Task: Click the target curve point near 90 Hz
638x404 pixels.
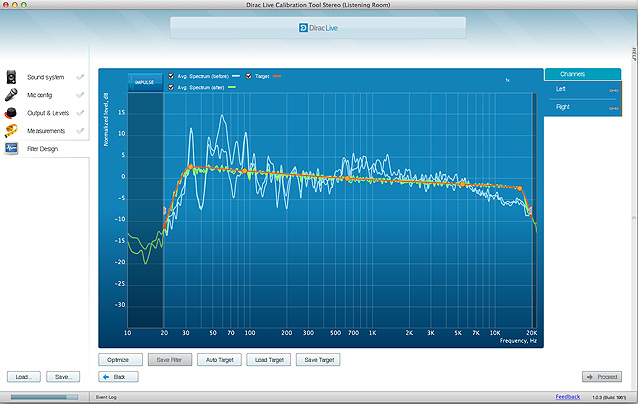Action: 245,171
